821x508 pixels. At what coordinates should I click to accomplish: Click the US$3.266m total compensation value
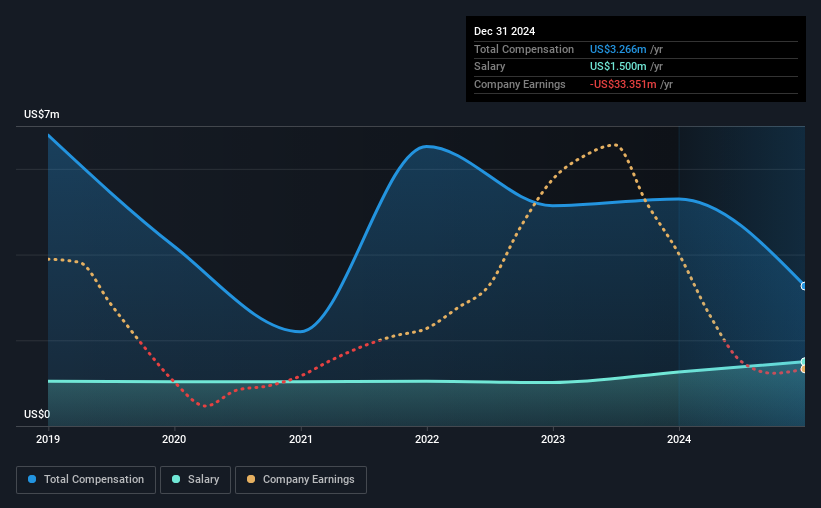[618, 49]
